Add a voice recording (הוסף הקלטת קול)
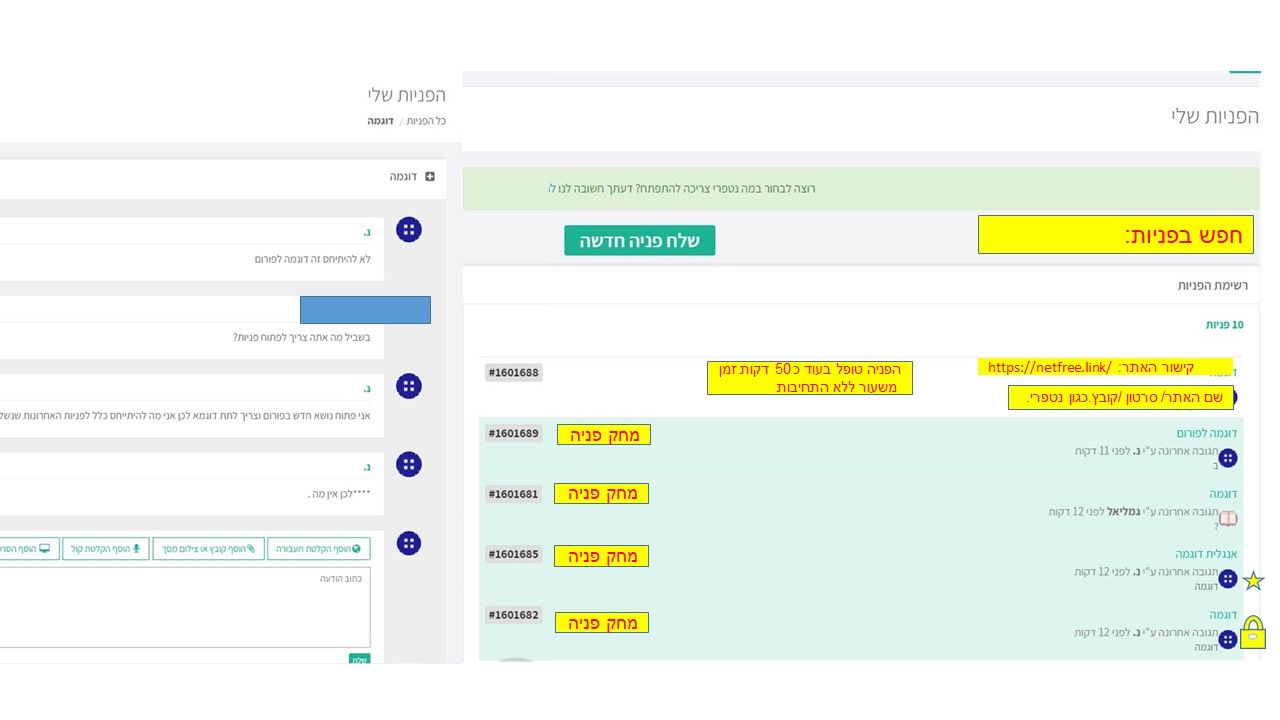Viewport: 1280px width, 720px height. [x=106, y=549]
